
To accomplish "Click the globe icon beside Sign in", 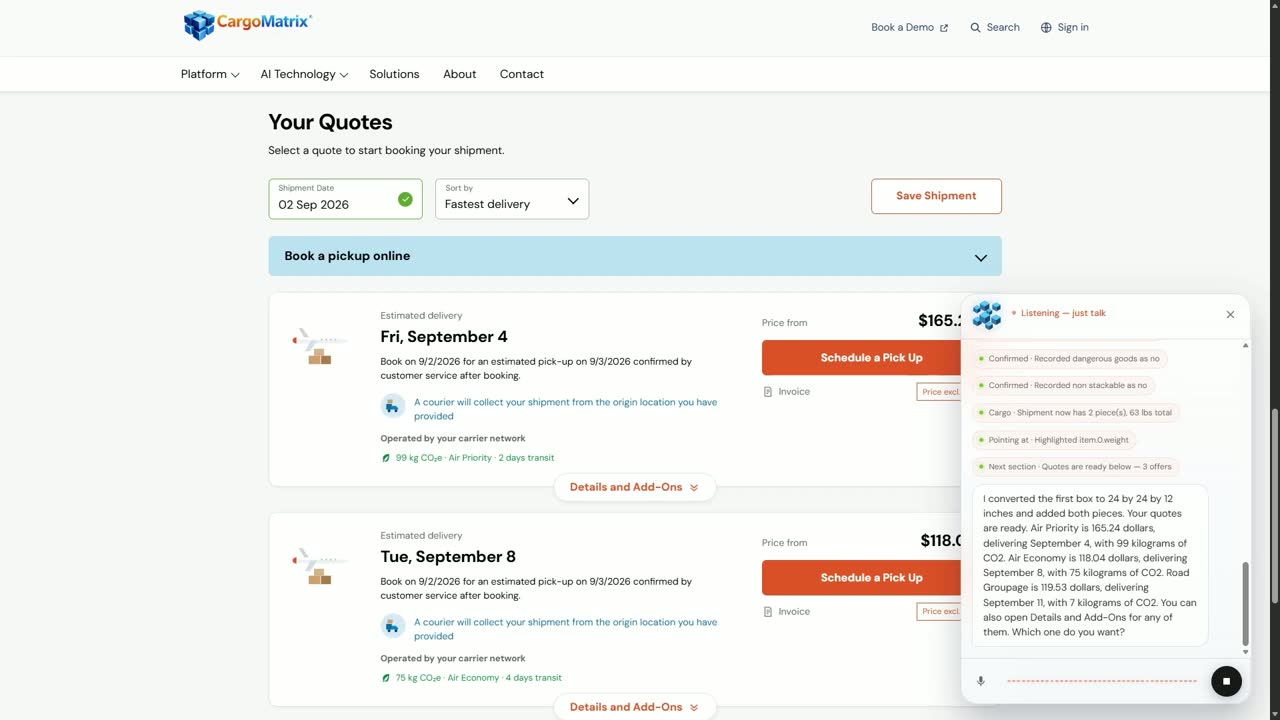I will [x=1046, y=28].
